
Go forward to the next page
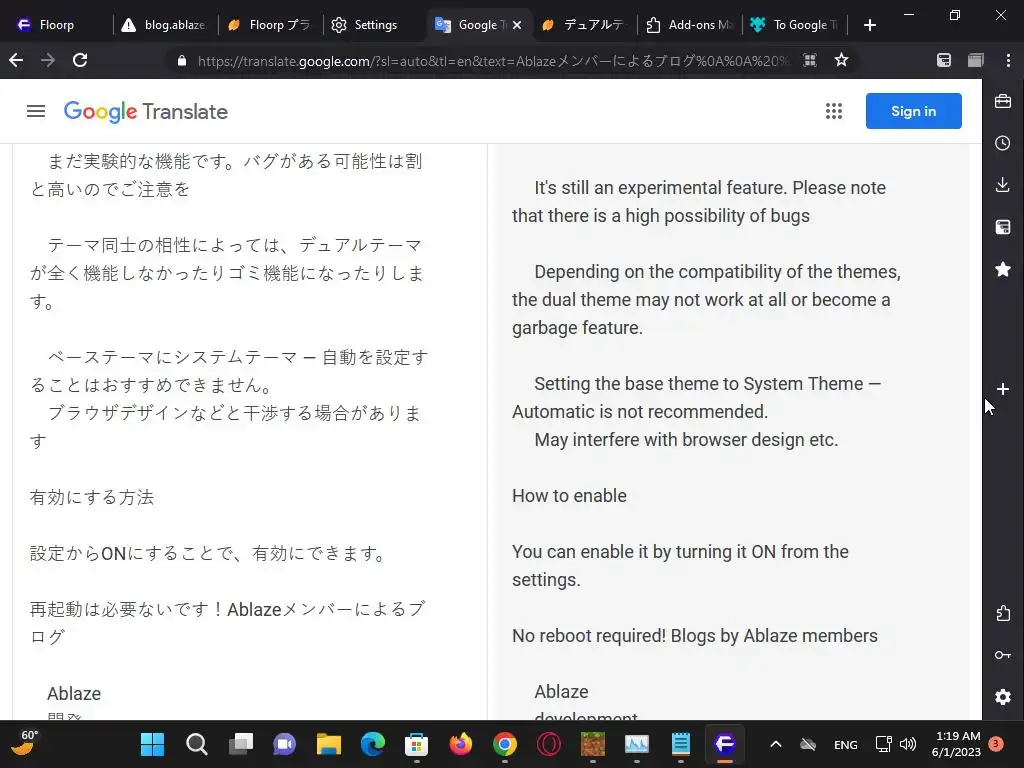pyautogui.click(x=48, y=60)
